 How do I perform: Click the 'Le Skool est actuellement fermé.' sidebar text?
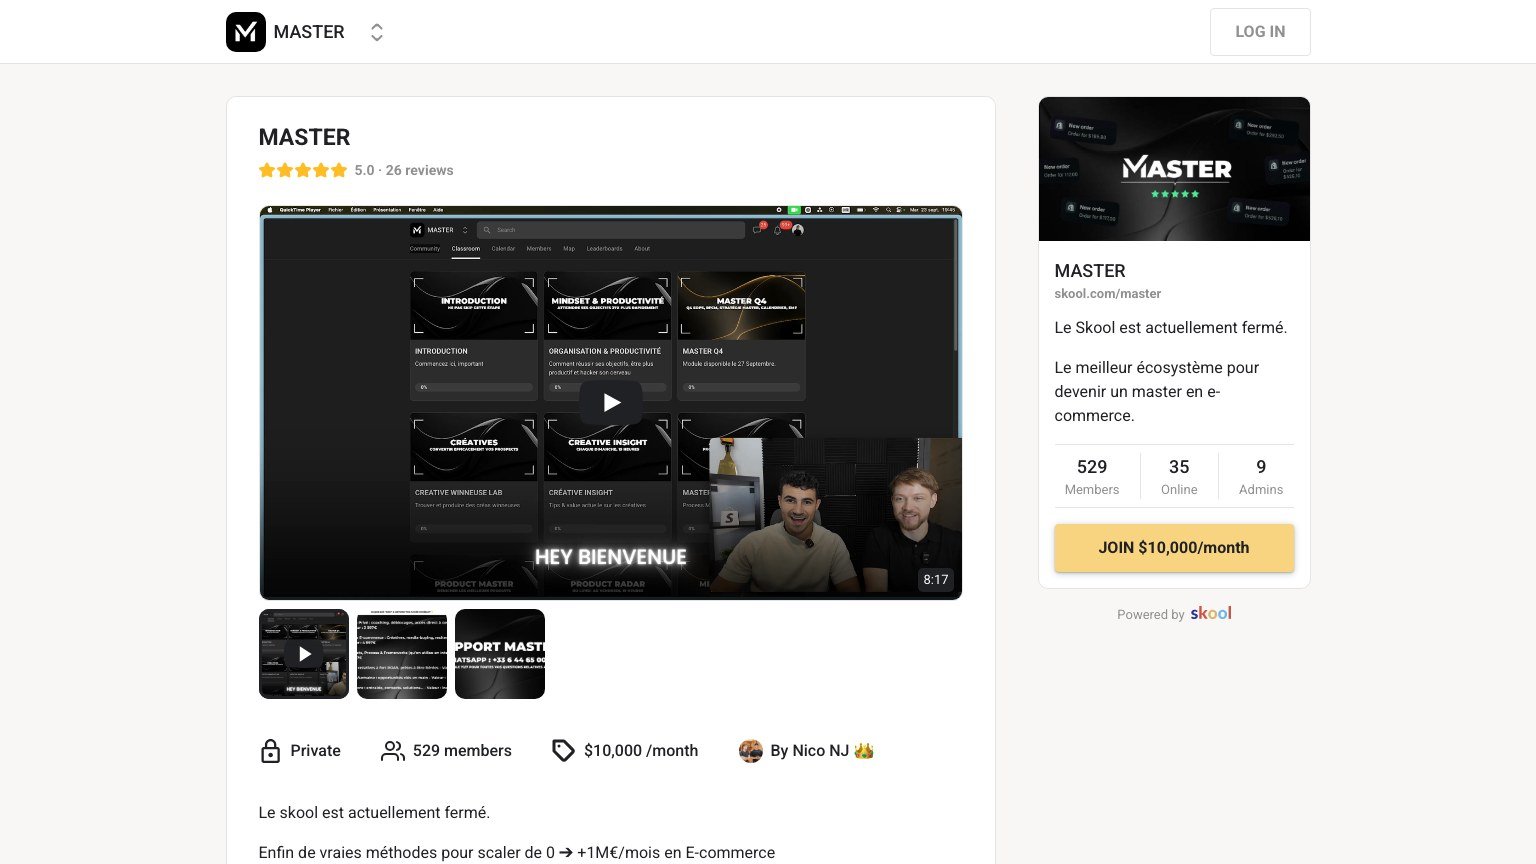click(x=1170, y=328)
